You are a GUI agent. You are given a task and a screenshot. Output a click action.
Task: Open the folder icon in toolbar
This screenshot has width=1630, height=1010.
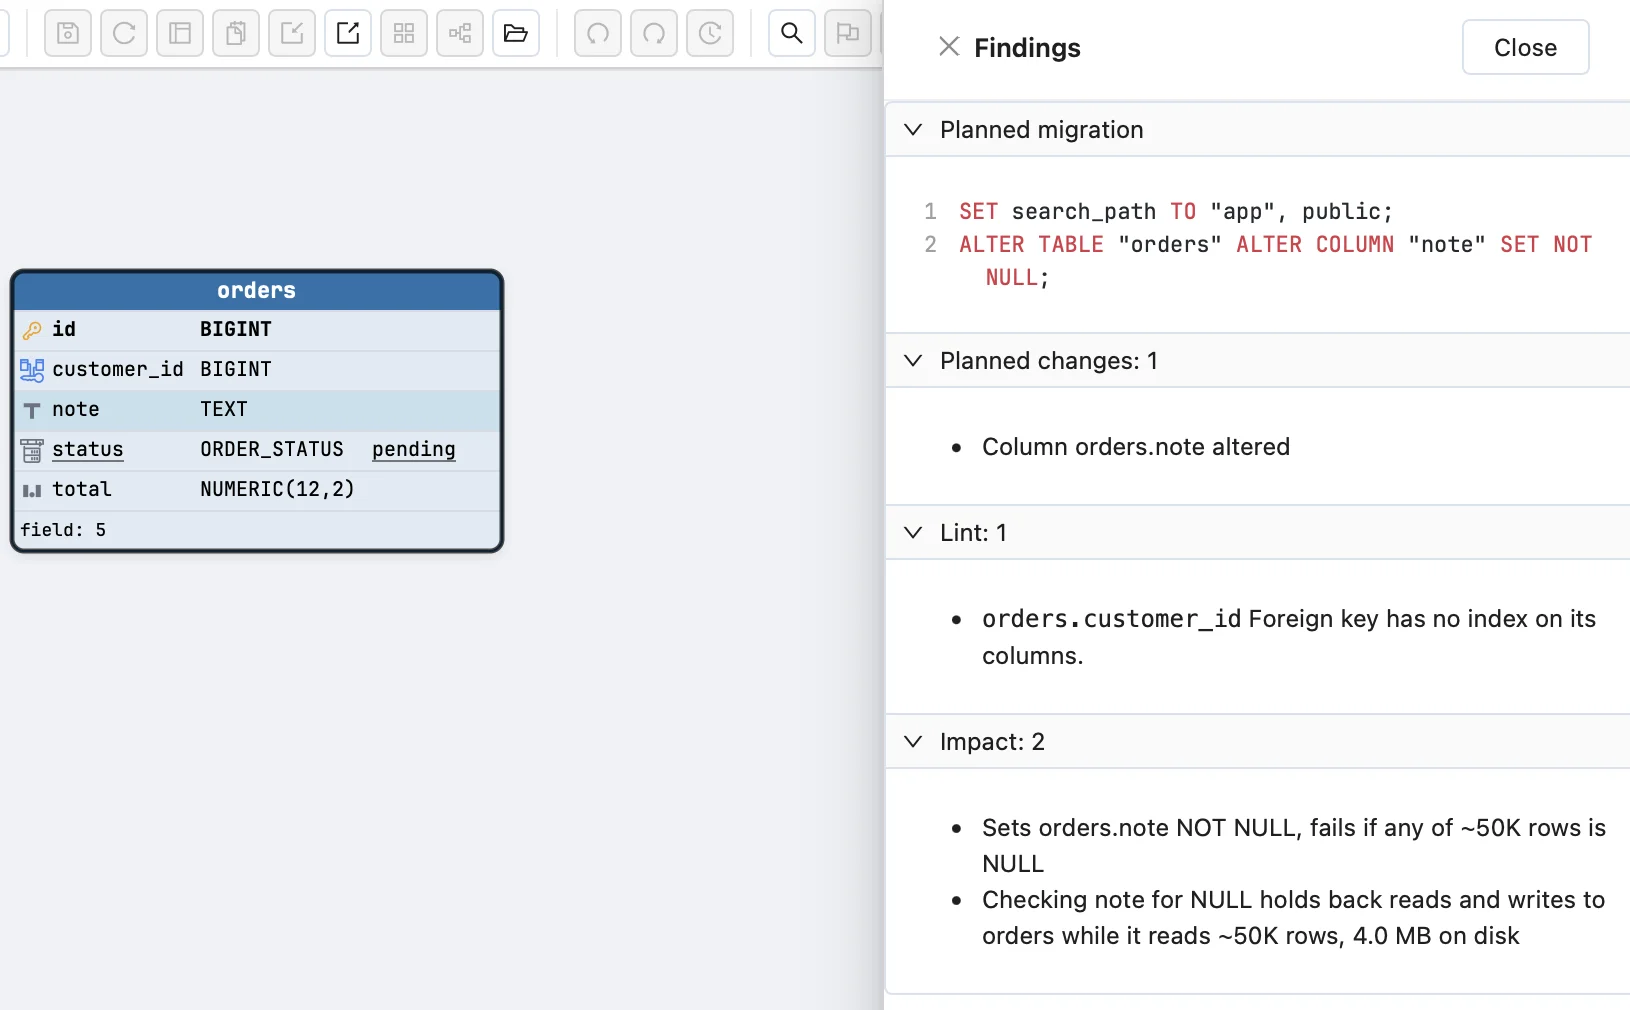[516, 34]
